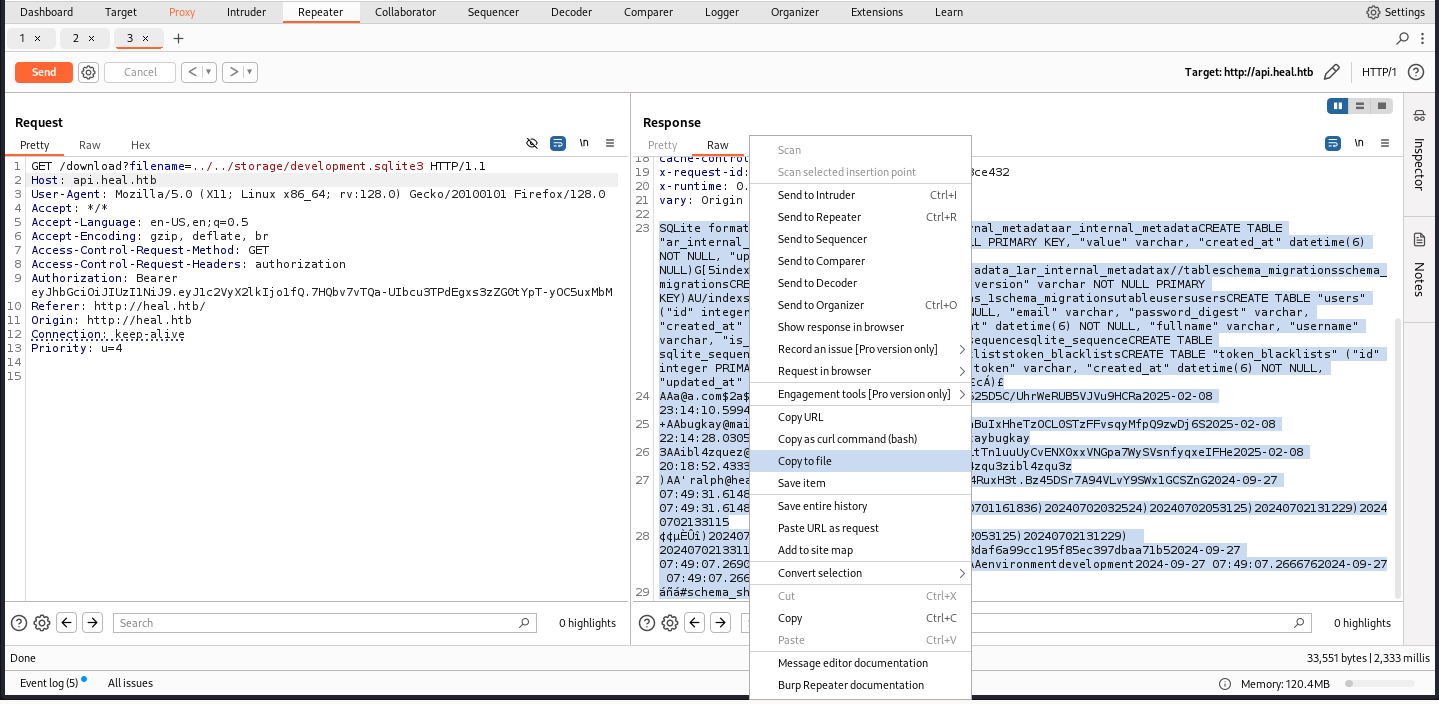The width and height of the screenshot is (1439, 704).
Task: Open Request search settings gear
Action: coord(42,623)
